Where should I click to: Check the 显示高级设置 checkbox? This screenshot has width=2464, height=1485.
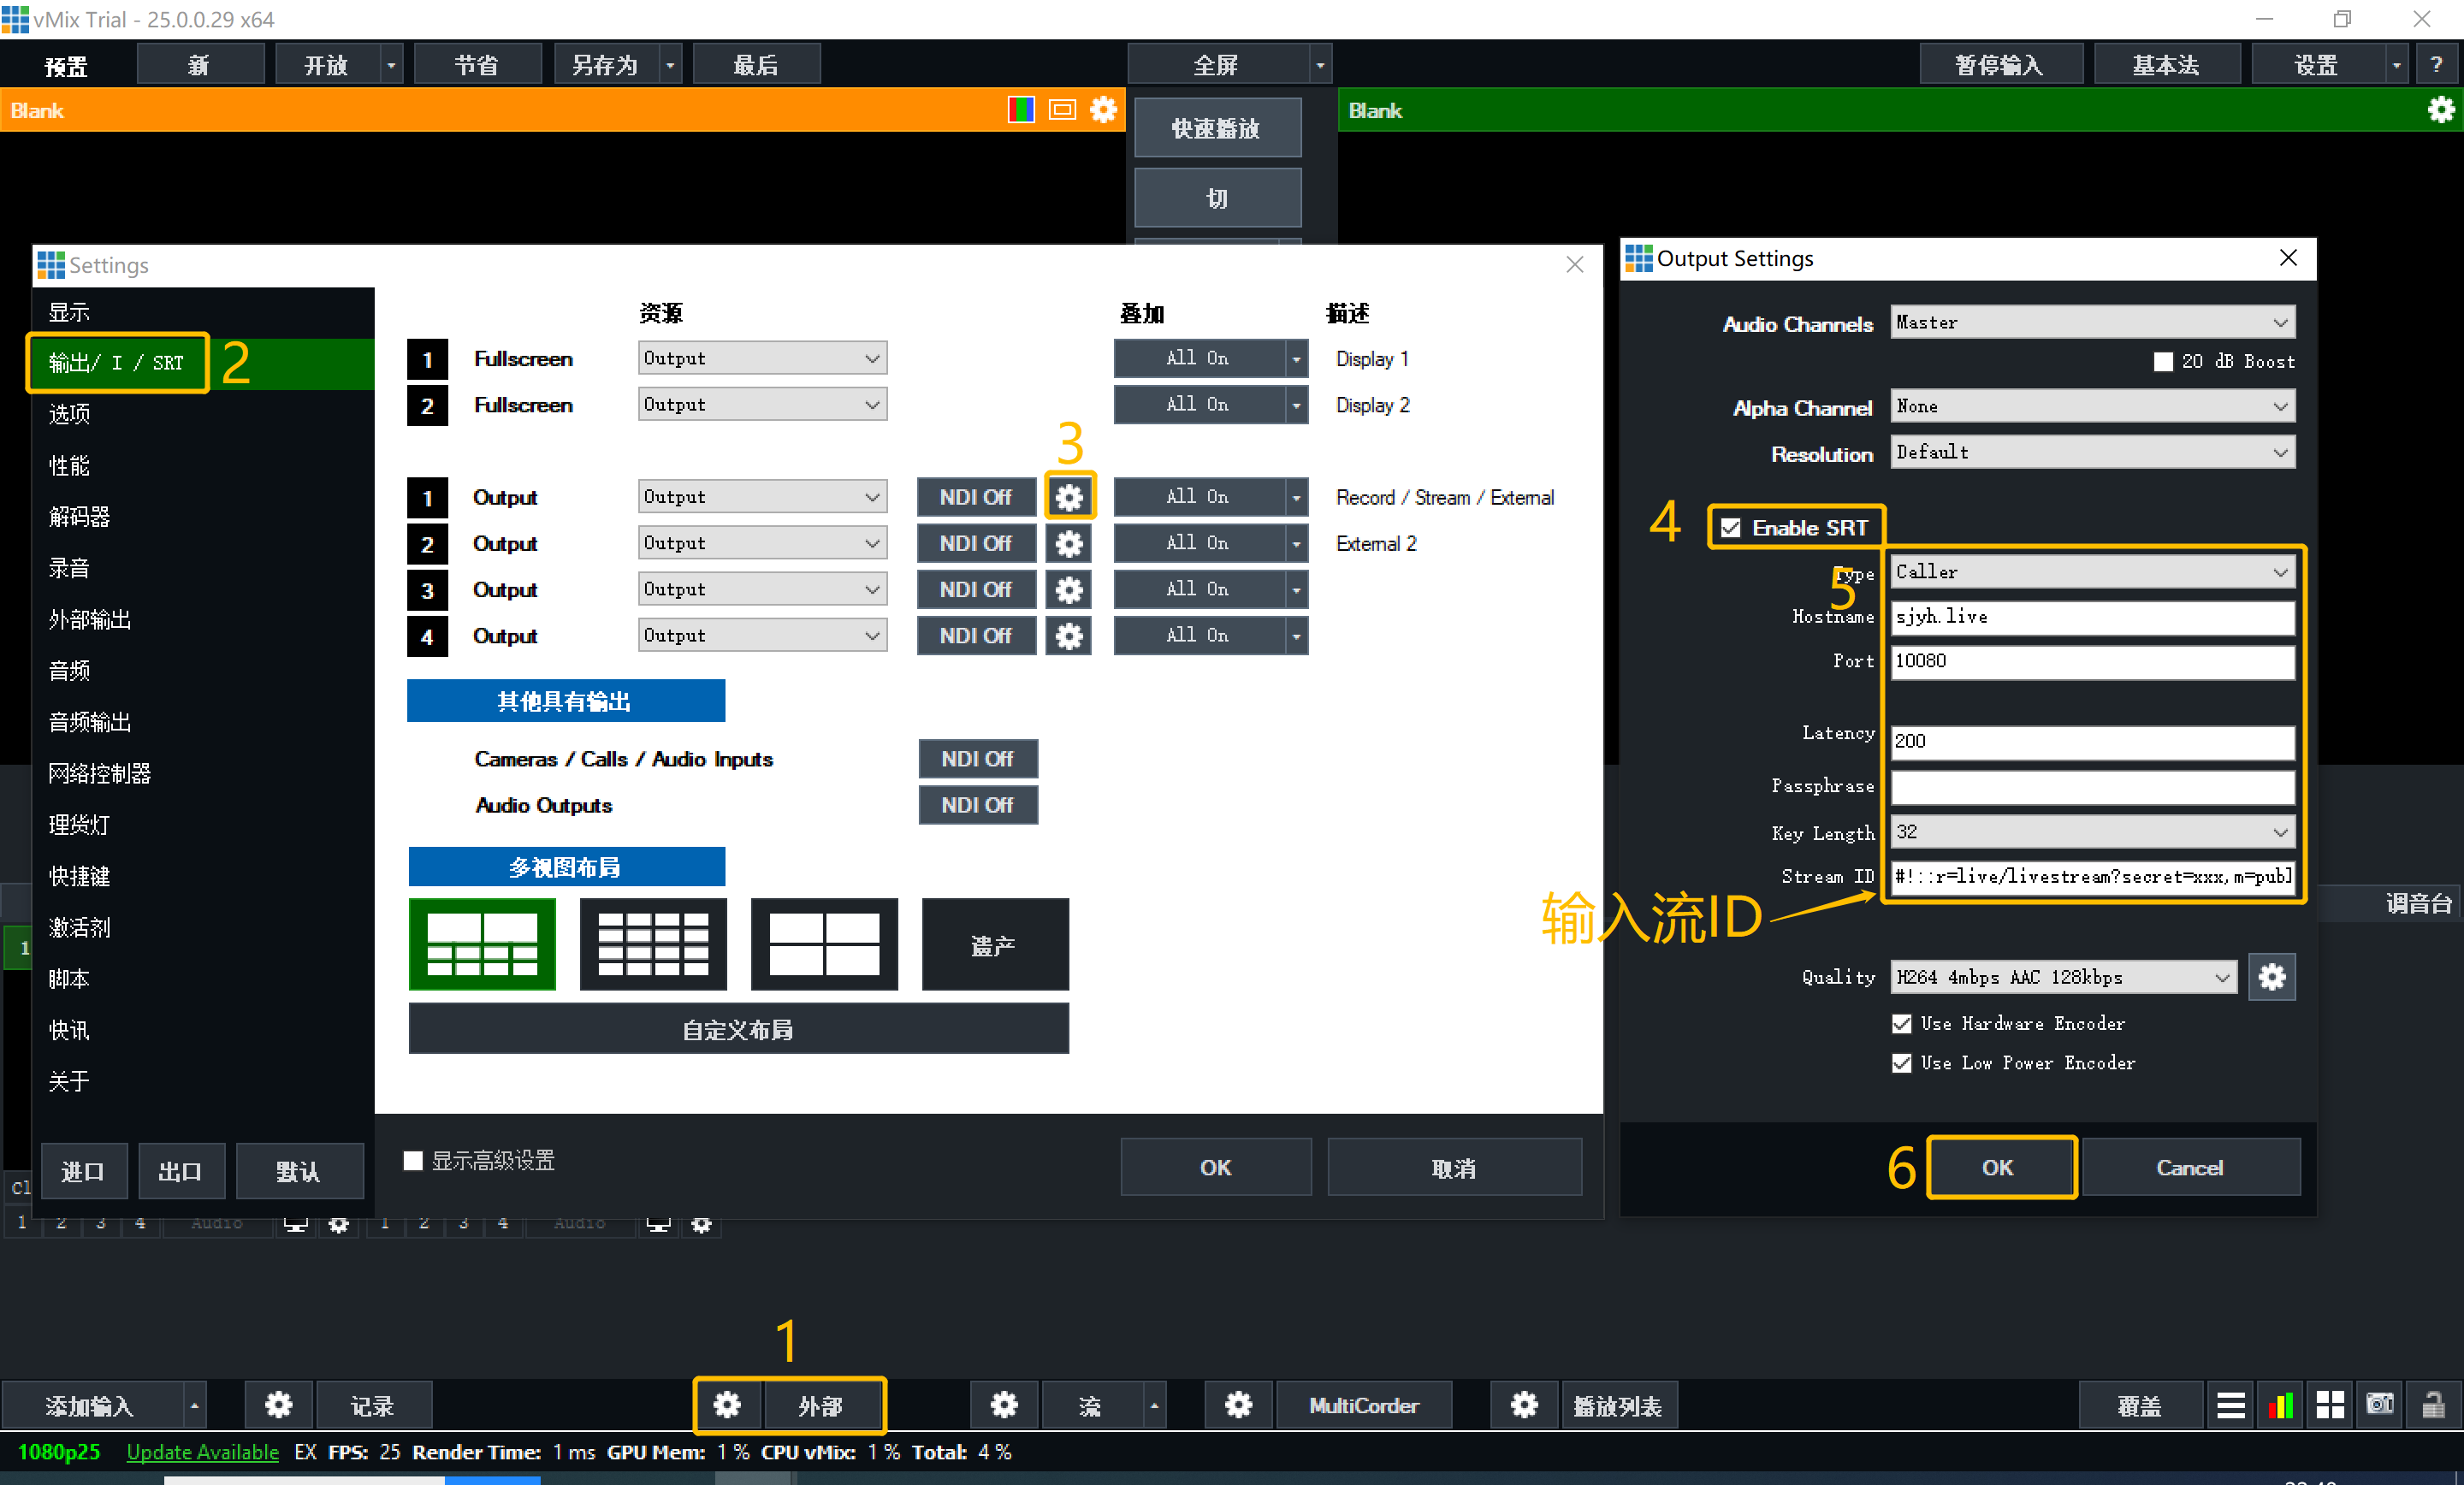pos(413,1160)
